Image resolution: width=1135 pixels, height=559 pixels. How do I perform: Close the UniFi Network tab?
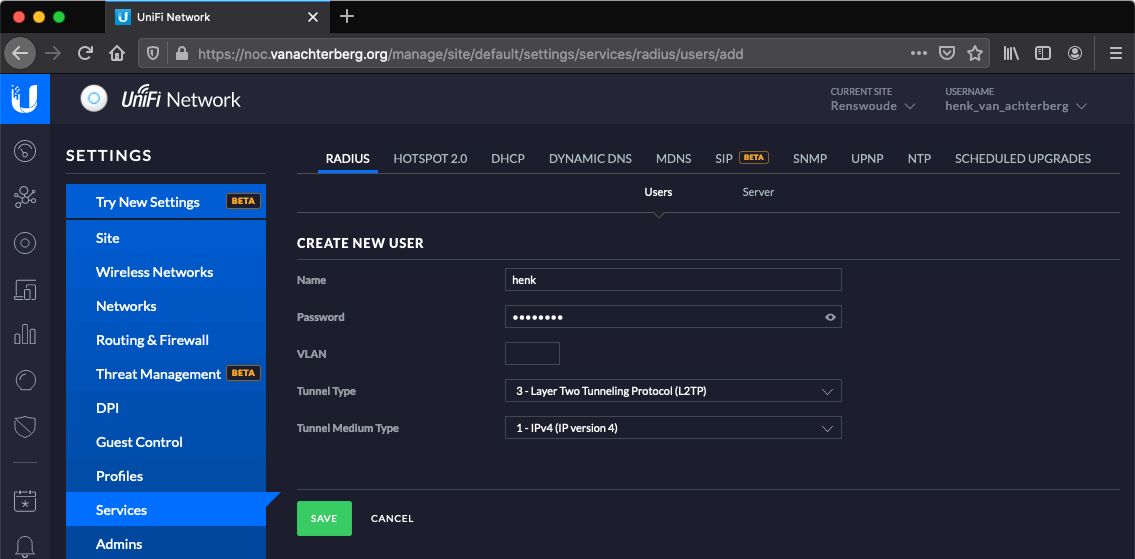[x=313, y=17]
